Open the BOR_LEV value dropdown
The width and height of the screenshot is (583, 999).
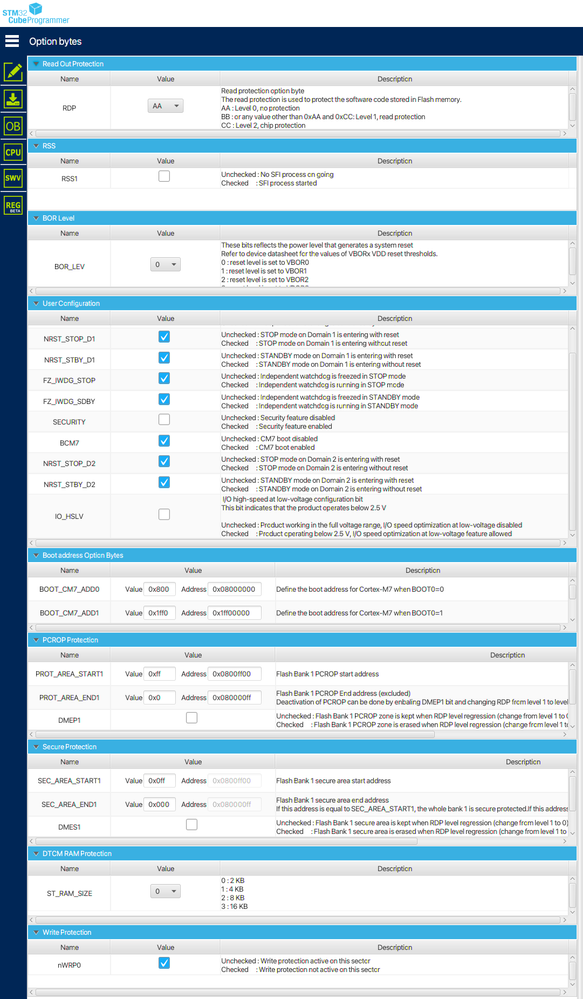pos(166,264)
